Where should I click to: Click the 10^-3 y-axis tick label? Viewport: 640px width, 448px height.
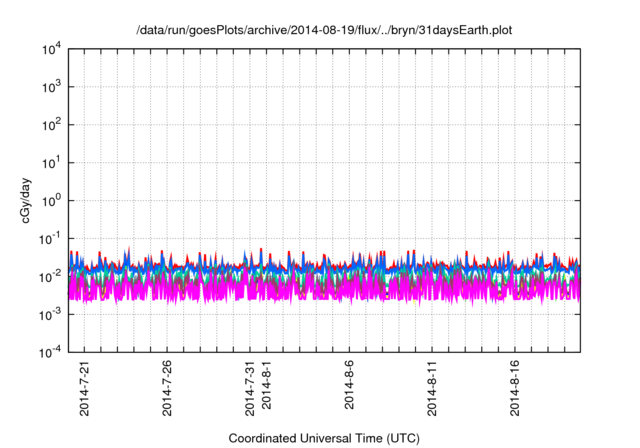pos(51,313)
